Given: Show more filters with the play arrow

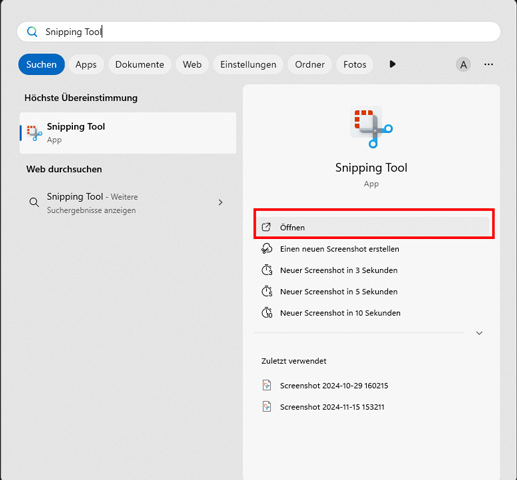Looking at the screenshot, I should (x=393, y=64).
